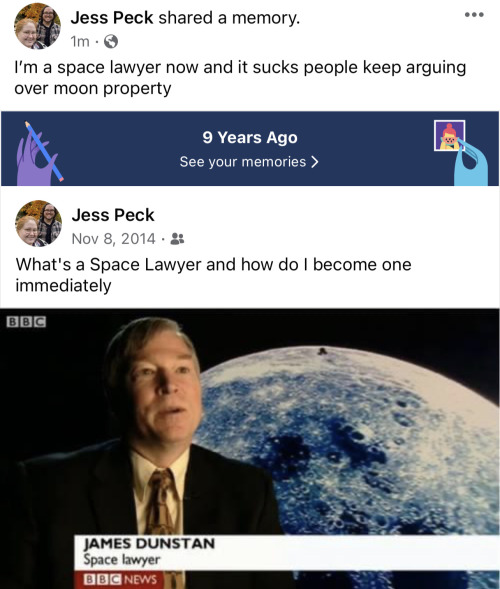The width and height of the screenshot is (500, 589).
Task: Open the profile picture on the 2014 post
Action: [x=38, y=224]
